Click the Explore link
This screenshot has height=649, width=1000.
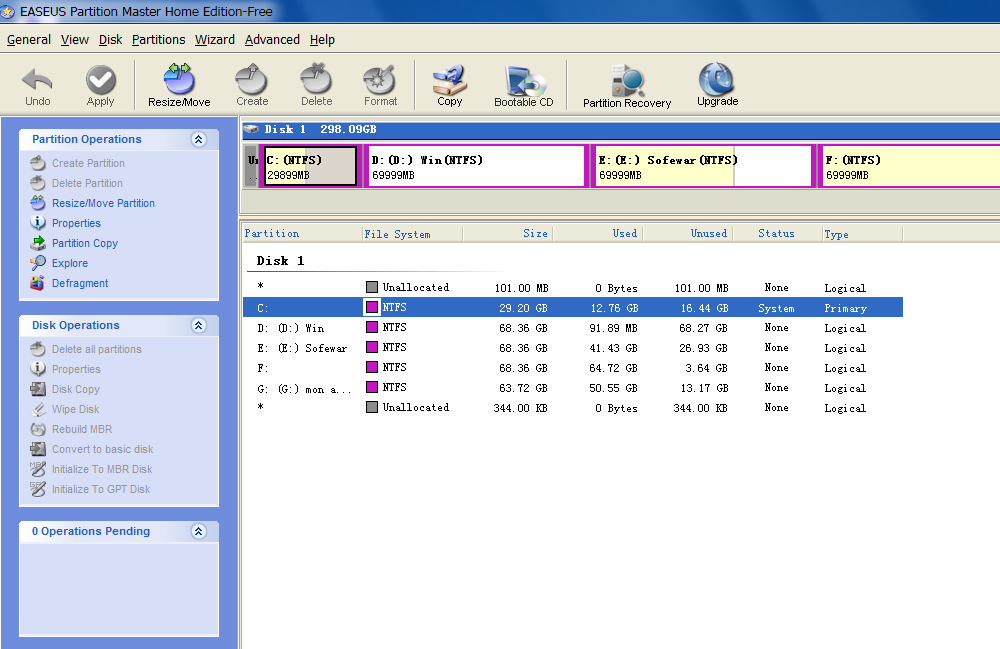coord(70,263)
